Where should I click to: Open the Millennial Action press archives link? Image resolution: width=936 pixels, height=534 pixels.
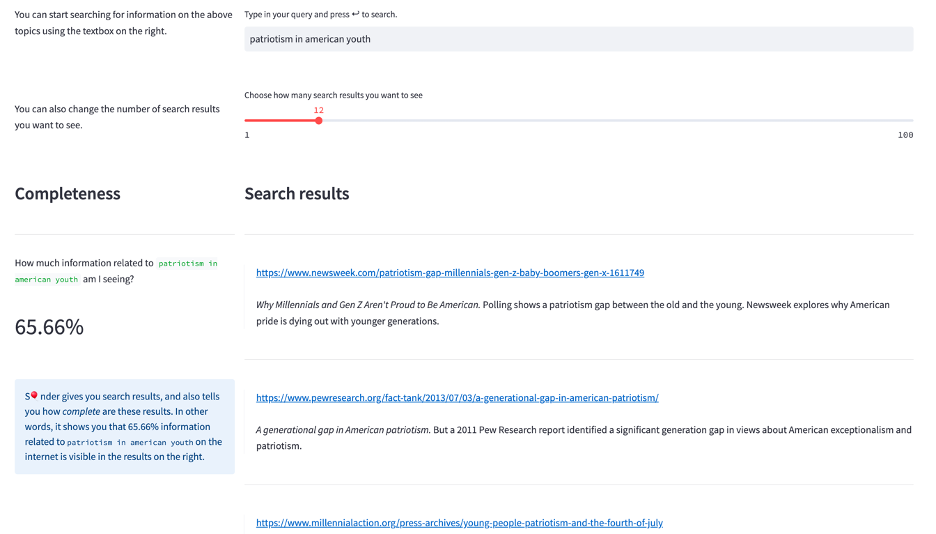[459, 523]
